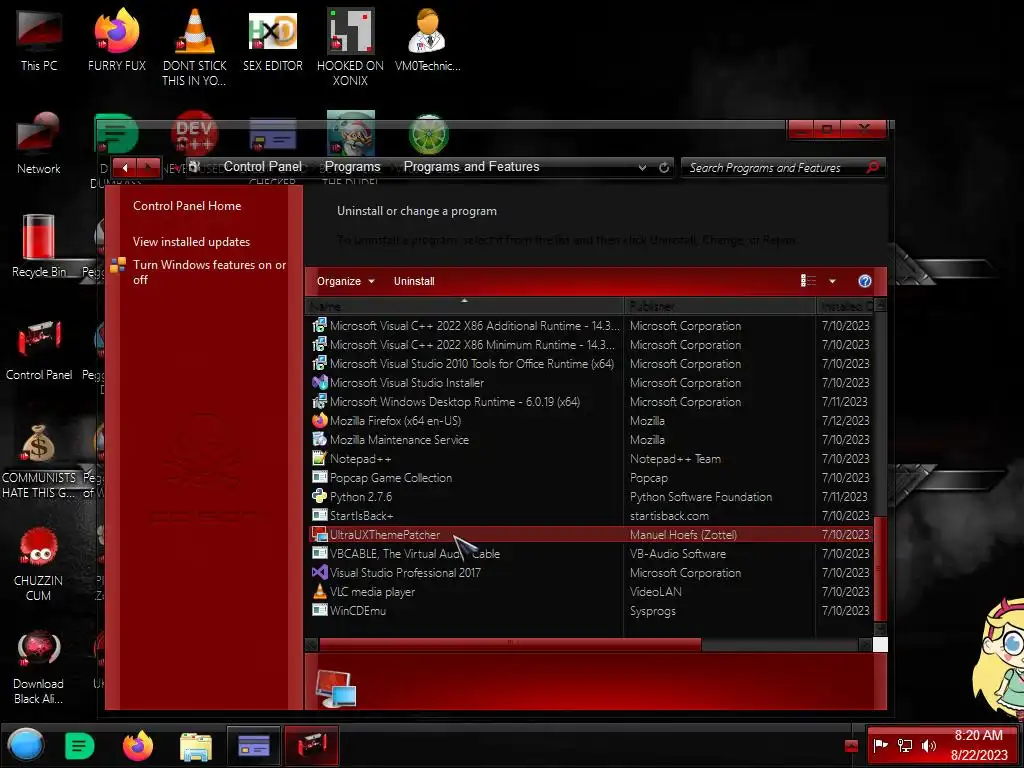Expand the view options dropdown arrow

(x=832, y=281)
